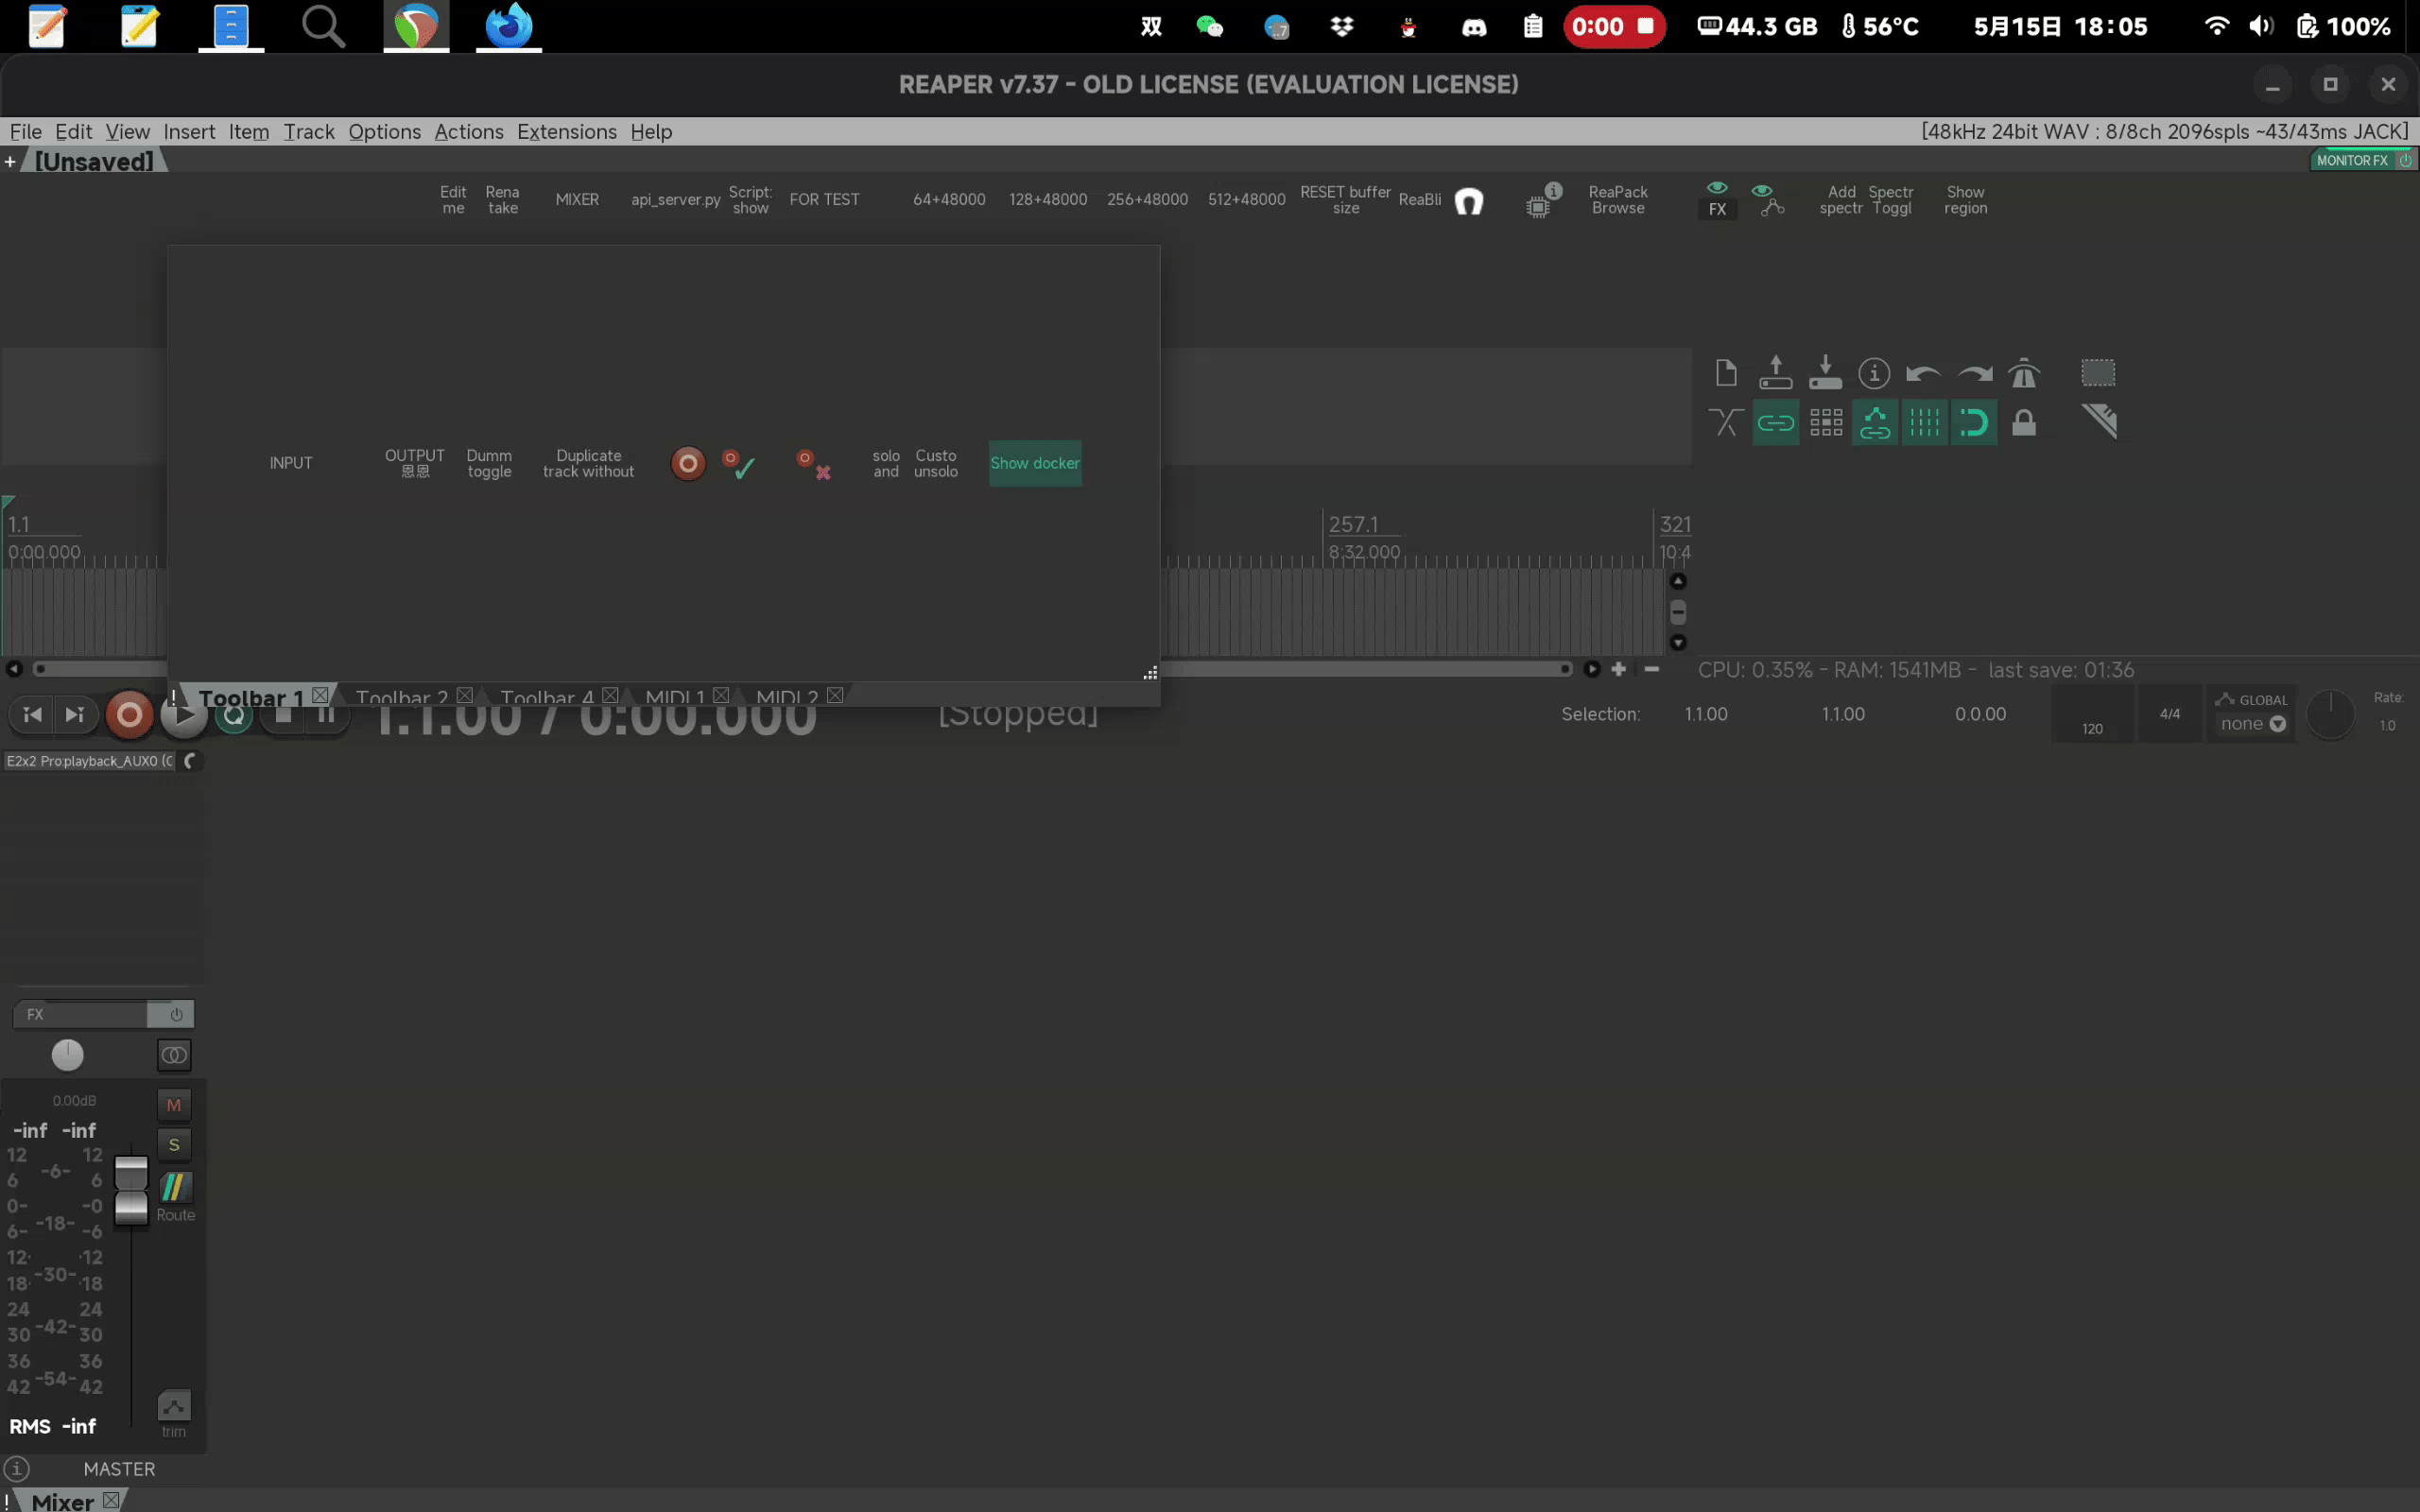Image resolution: width=2420 pixels, height=1512 pixels.
Task: Click the Undo arrow icon
Action: point(1923,373)
